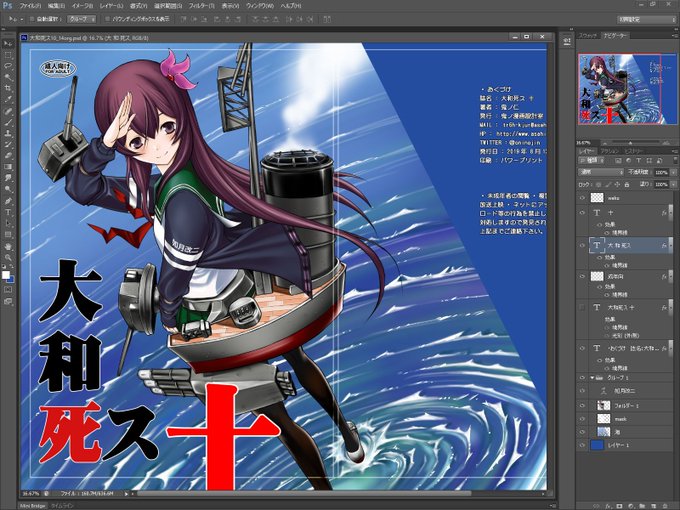The height and width of the screenshot is (510, 680).
Task: Select the Path Selection tool
Action: click(8, 223)
